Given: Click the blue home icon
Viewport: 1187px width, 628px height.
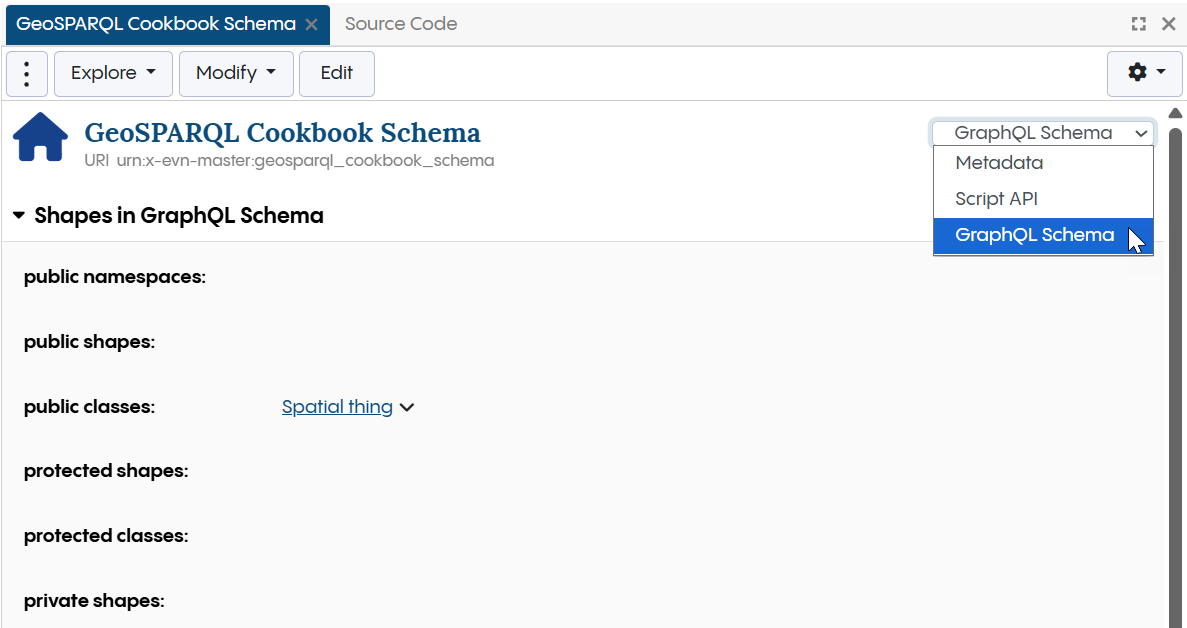Looking at the screenshot, I should click(40, 137).
